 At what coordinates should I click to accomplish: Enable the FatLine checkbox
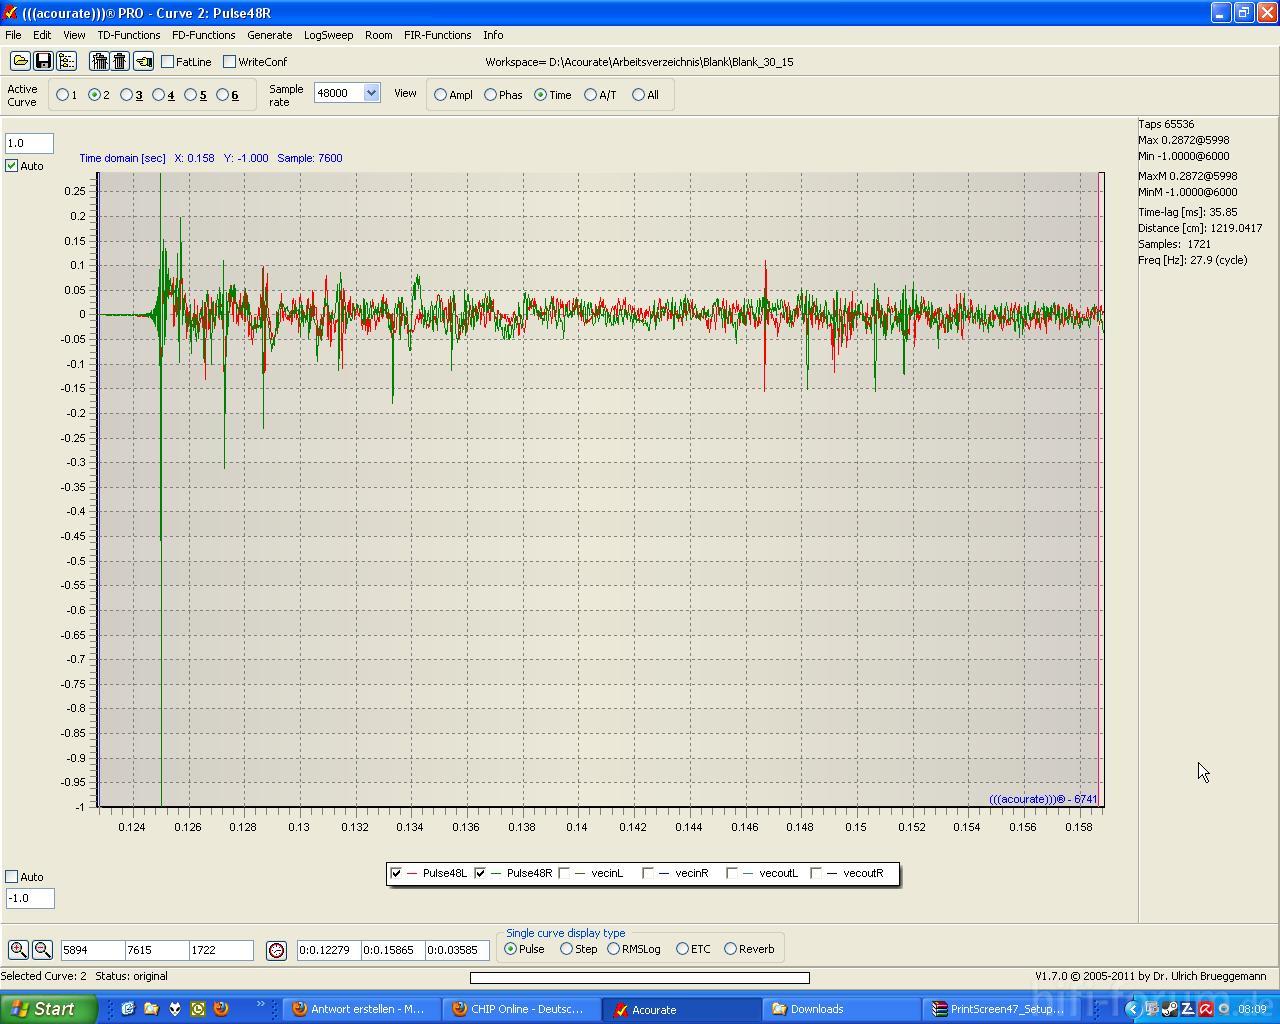(x=168, y=62)
